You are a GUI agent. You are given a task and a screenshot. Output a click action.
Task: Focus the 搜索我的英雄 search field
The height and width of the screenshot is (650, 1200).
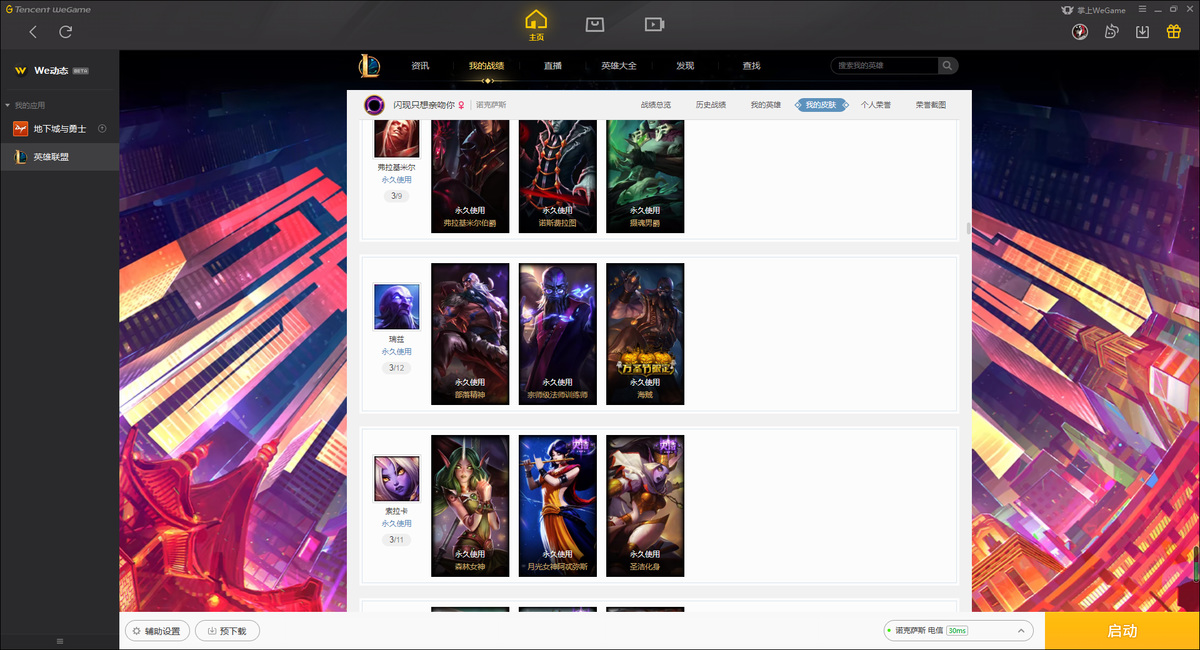pyautogui.click(x=885, y=66)
